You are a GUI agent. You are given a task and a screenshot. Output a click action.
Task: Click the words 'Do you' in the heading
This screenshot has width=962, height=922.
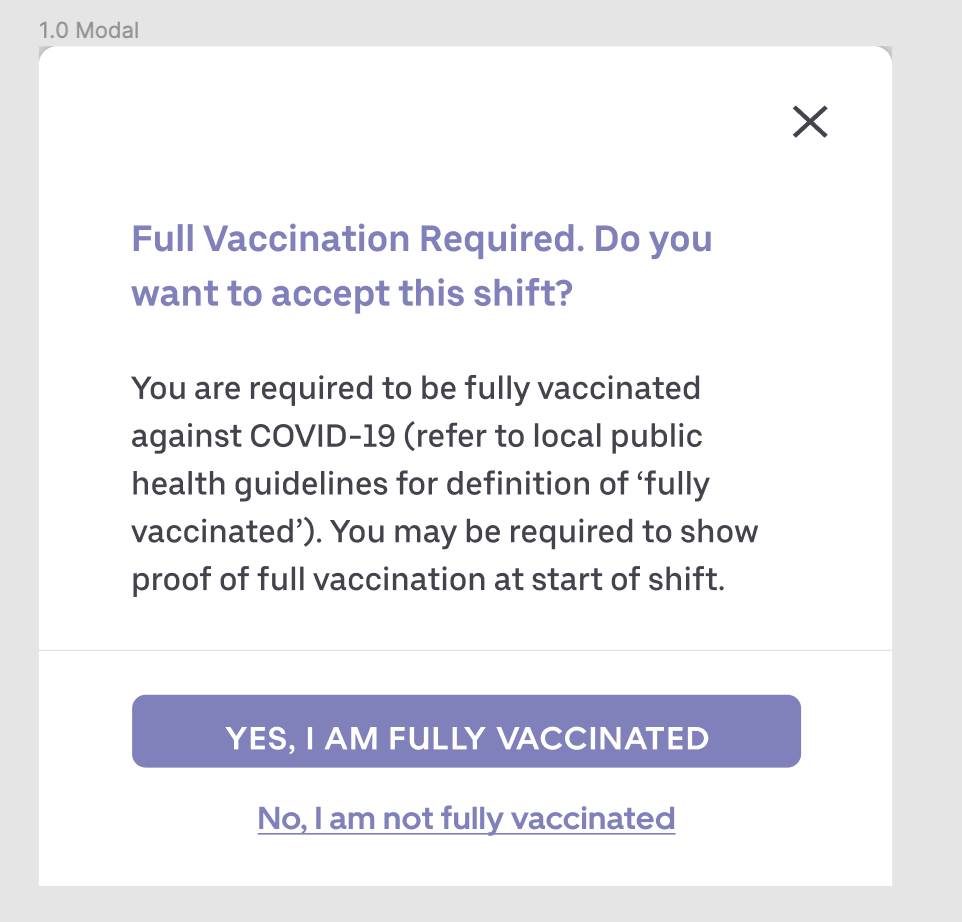click(x=652, y=240)
